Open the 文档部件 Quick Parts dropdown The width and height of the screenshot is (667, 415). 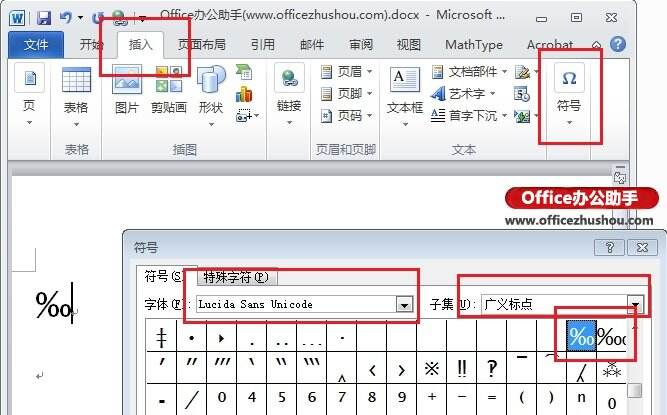[x=469, y=71]
